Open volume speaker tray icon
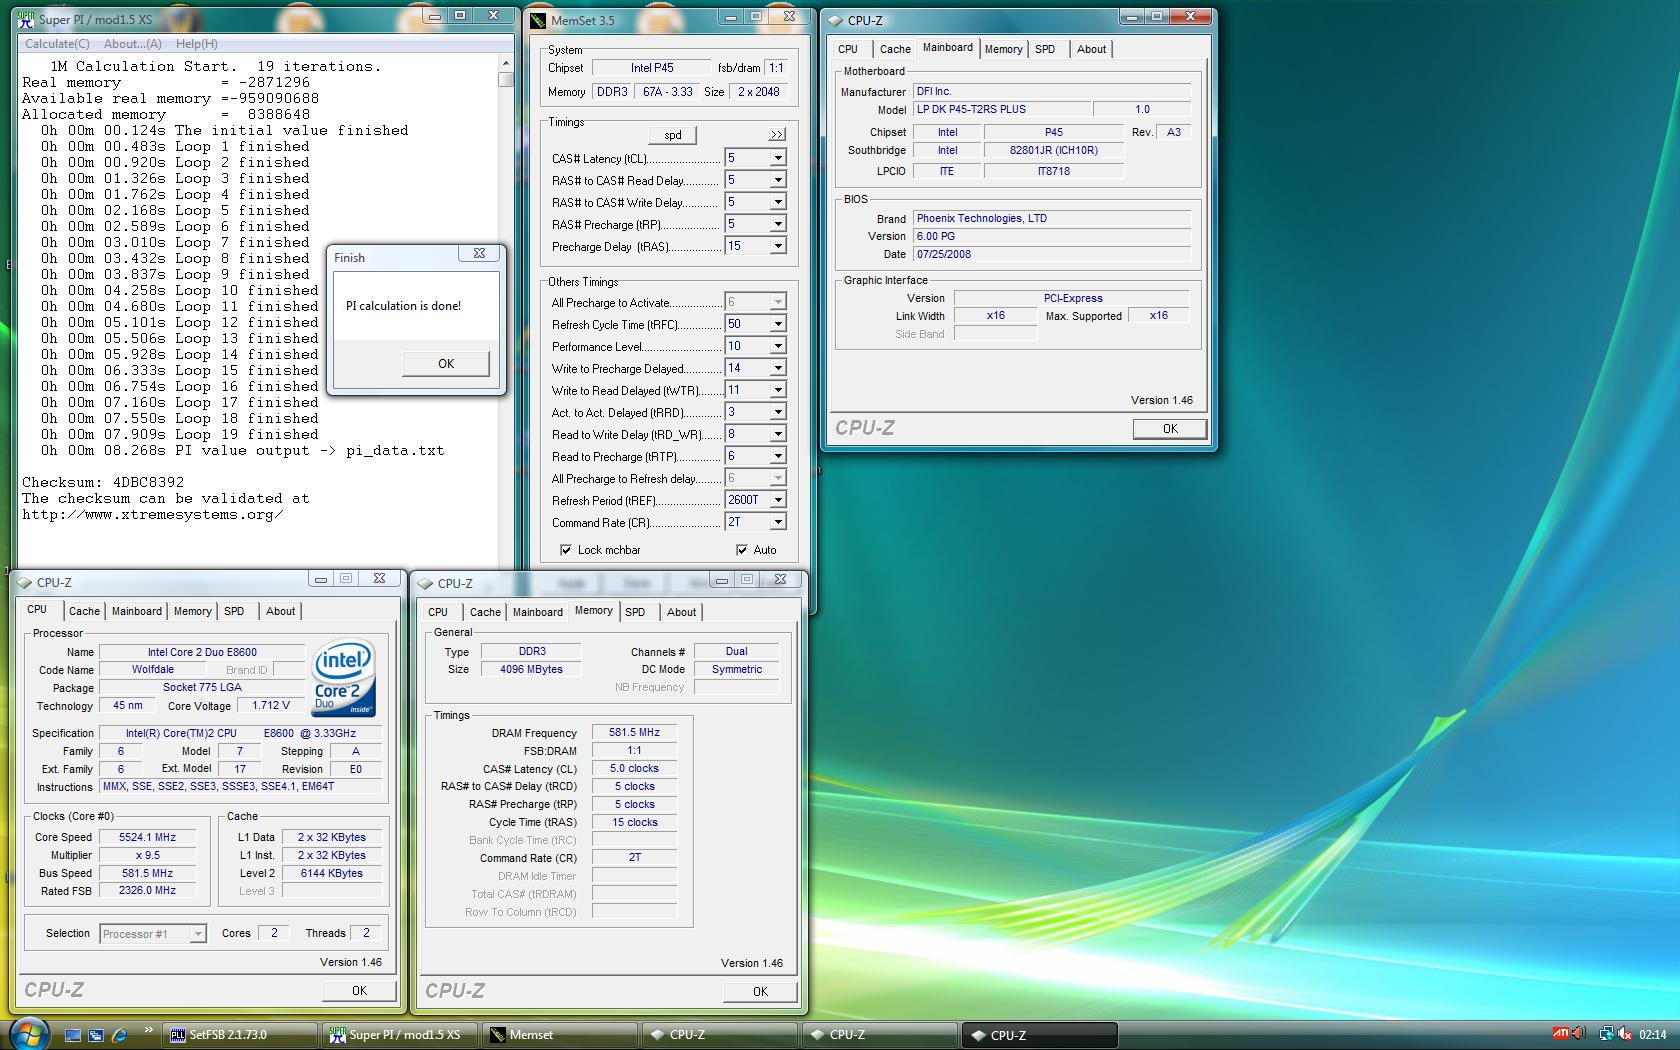 pos(1578,1034)
